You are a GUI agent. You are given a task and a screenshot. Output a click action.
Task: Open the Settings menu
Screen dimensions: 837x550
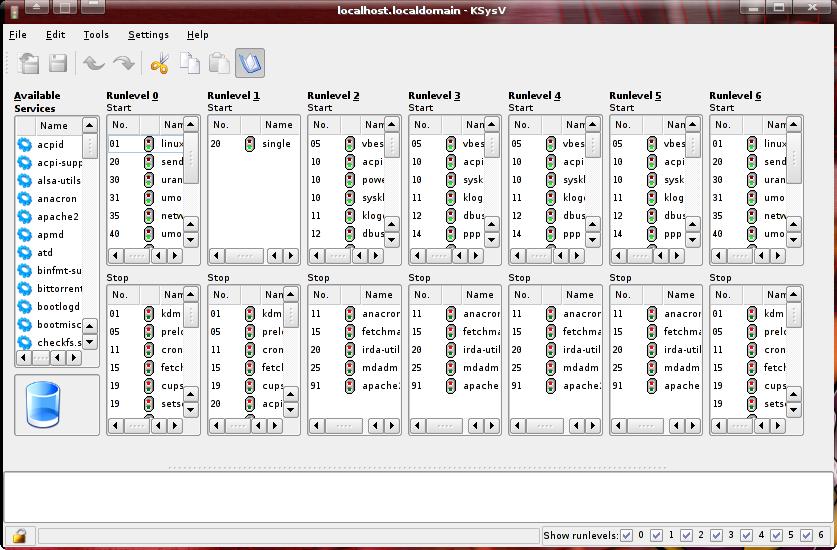coord(148,35)
